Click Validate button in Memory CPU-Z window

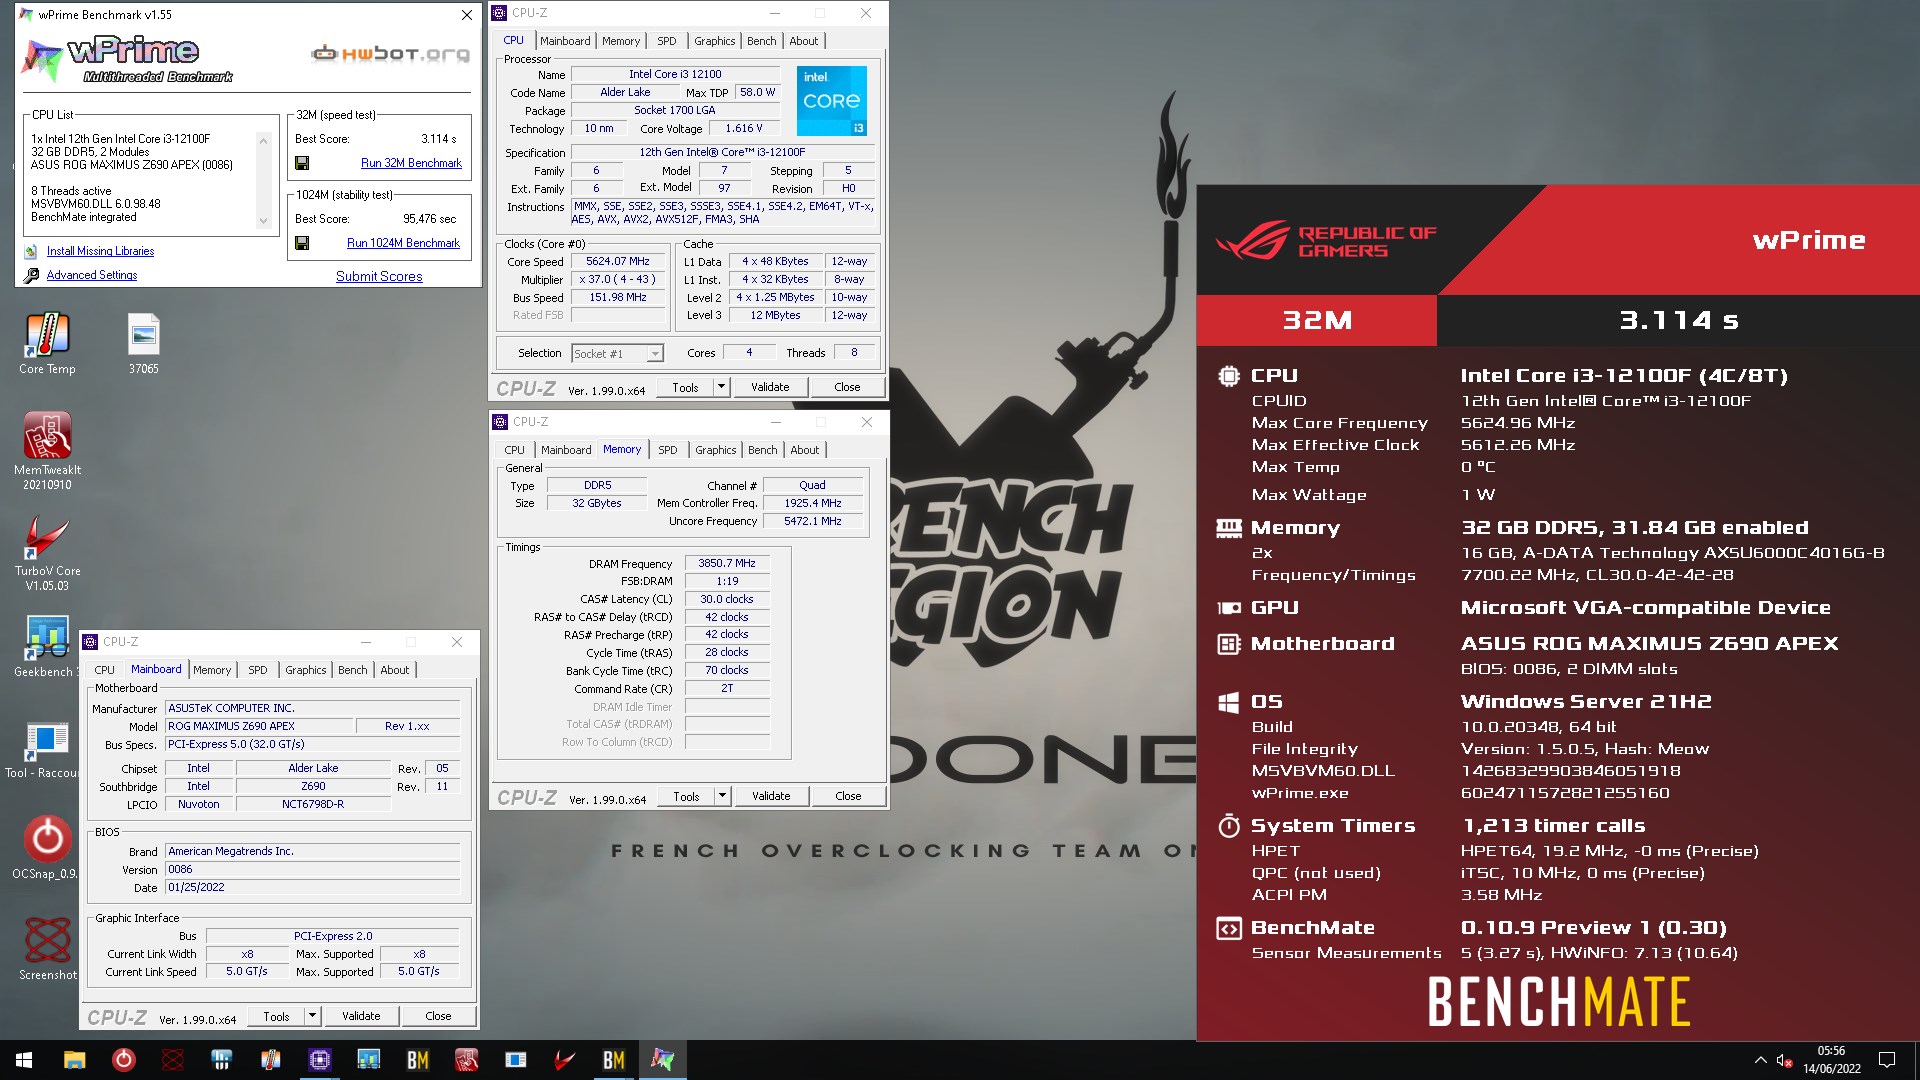(x=771, y=796)
